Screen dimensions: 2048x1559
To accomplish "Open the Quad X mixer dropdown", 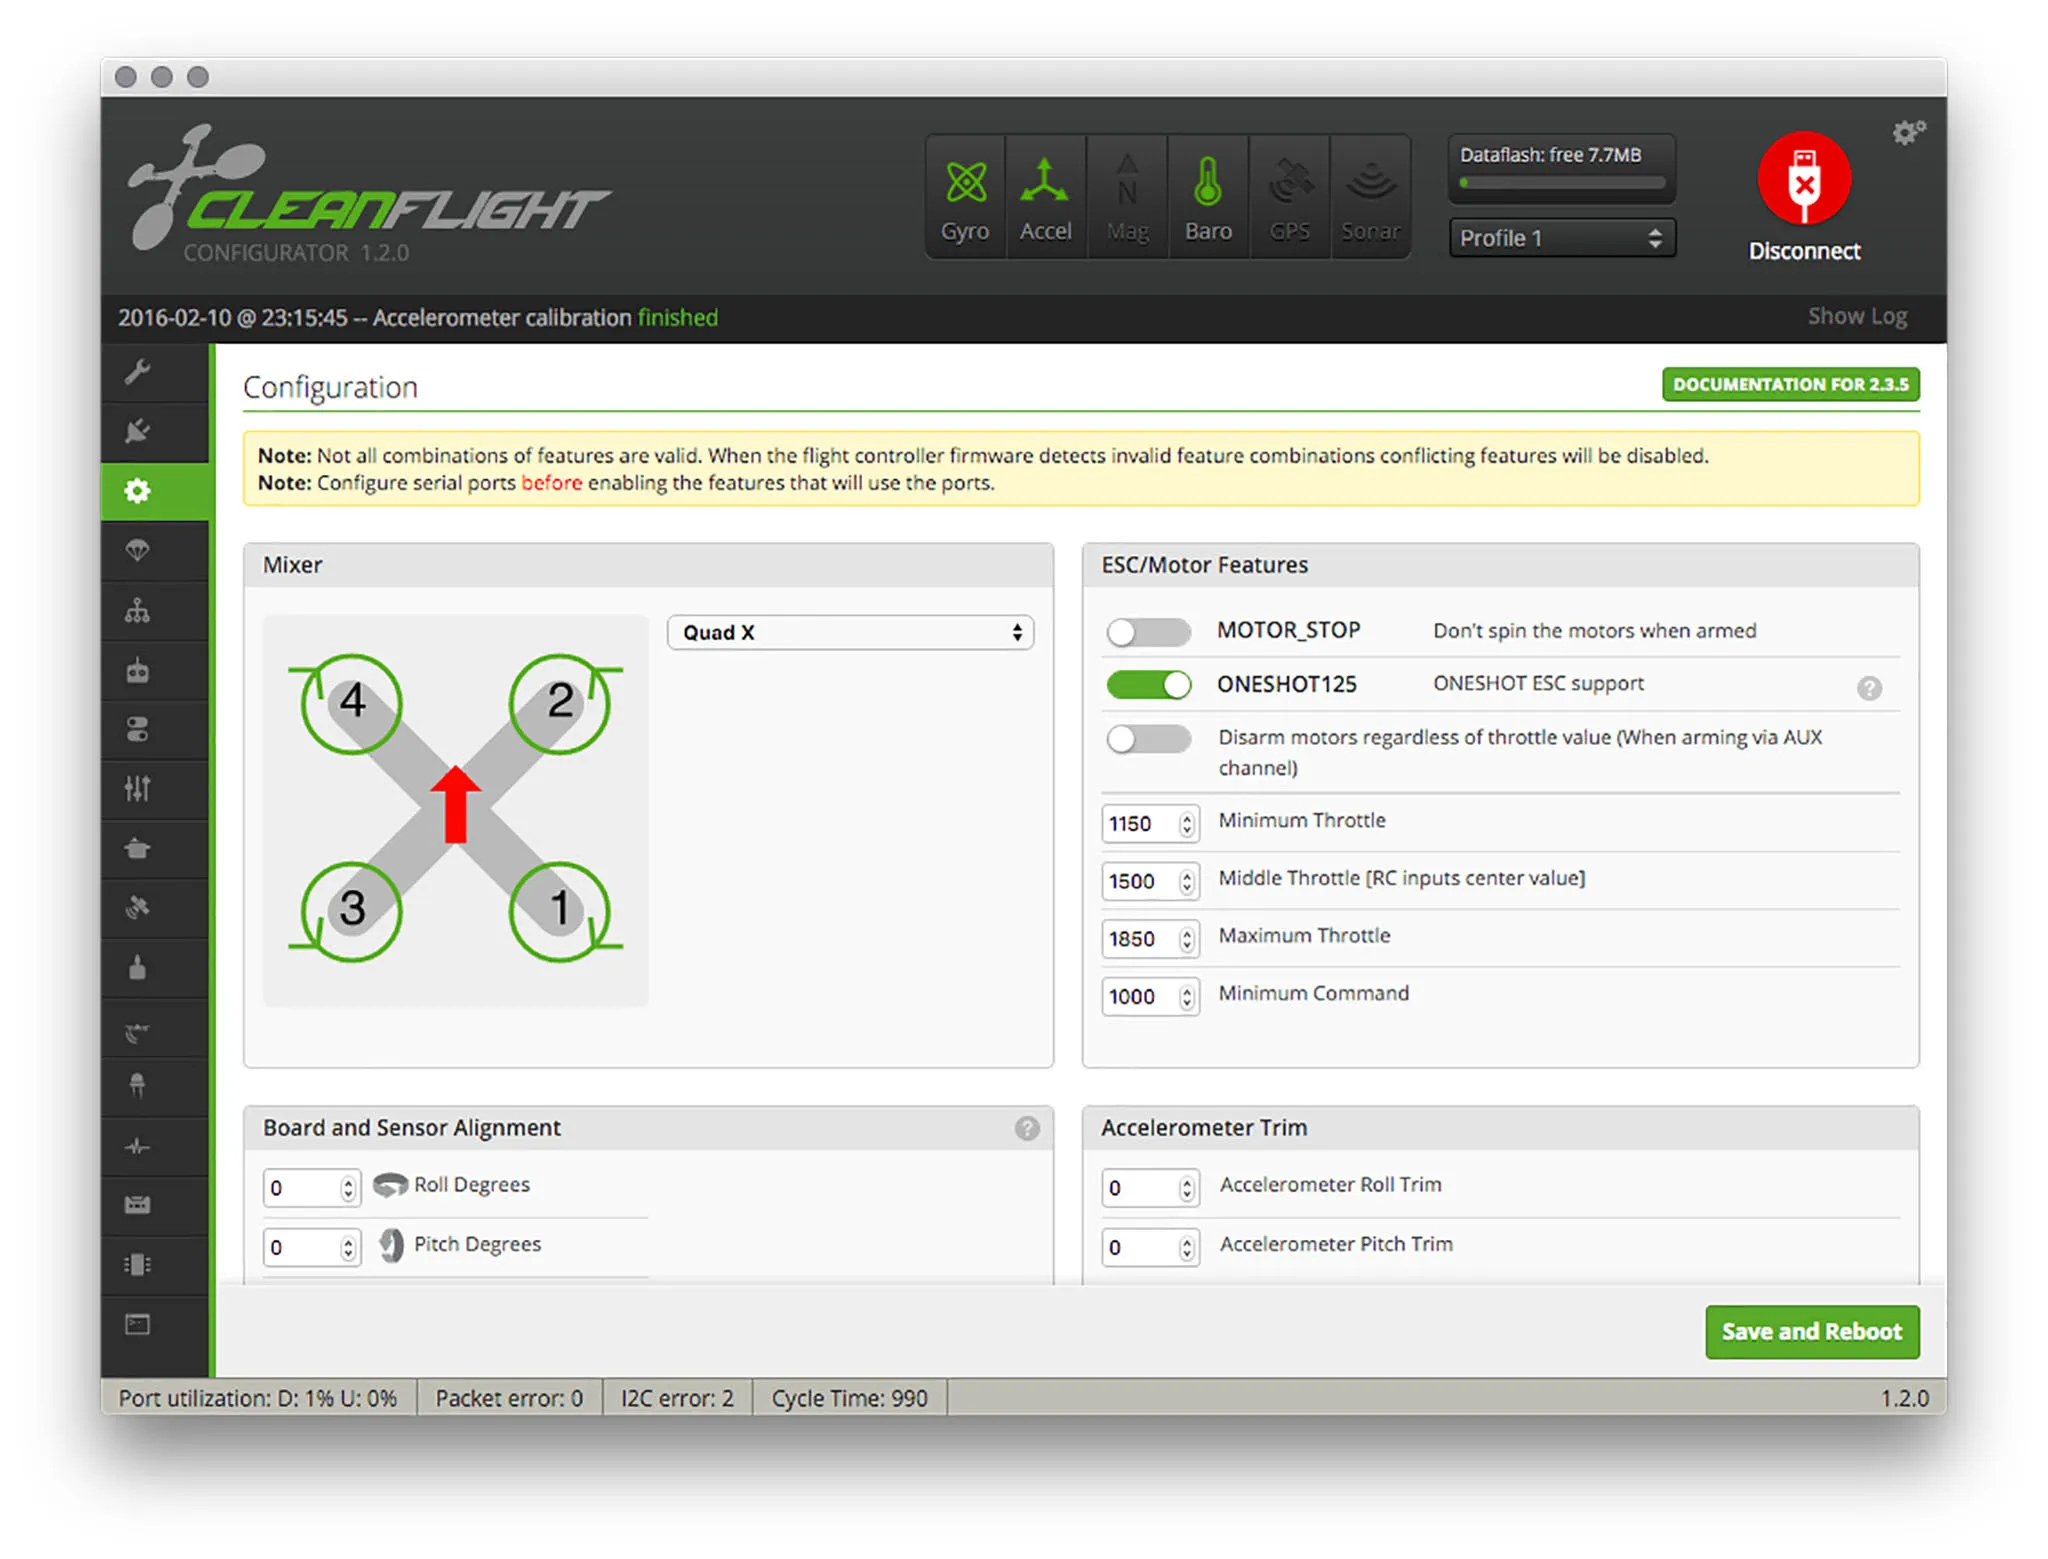I will (x=850, y=633).
